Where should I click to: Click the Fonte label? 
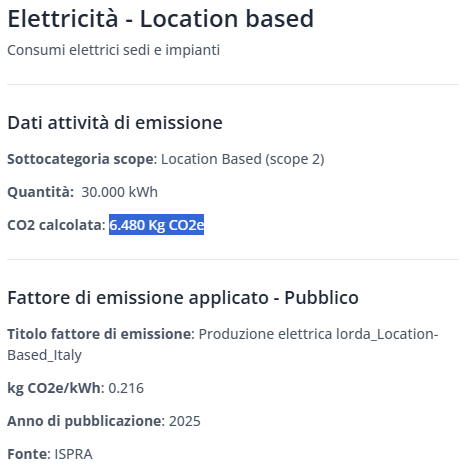point(28,454)
